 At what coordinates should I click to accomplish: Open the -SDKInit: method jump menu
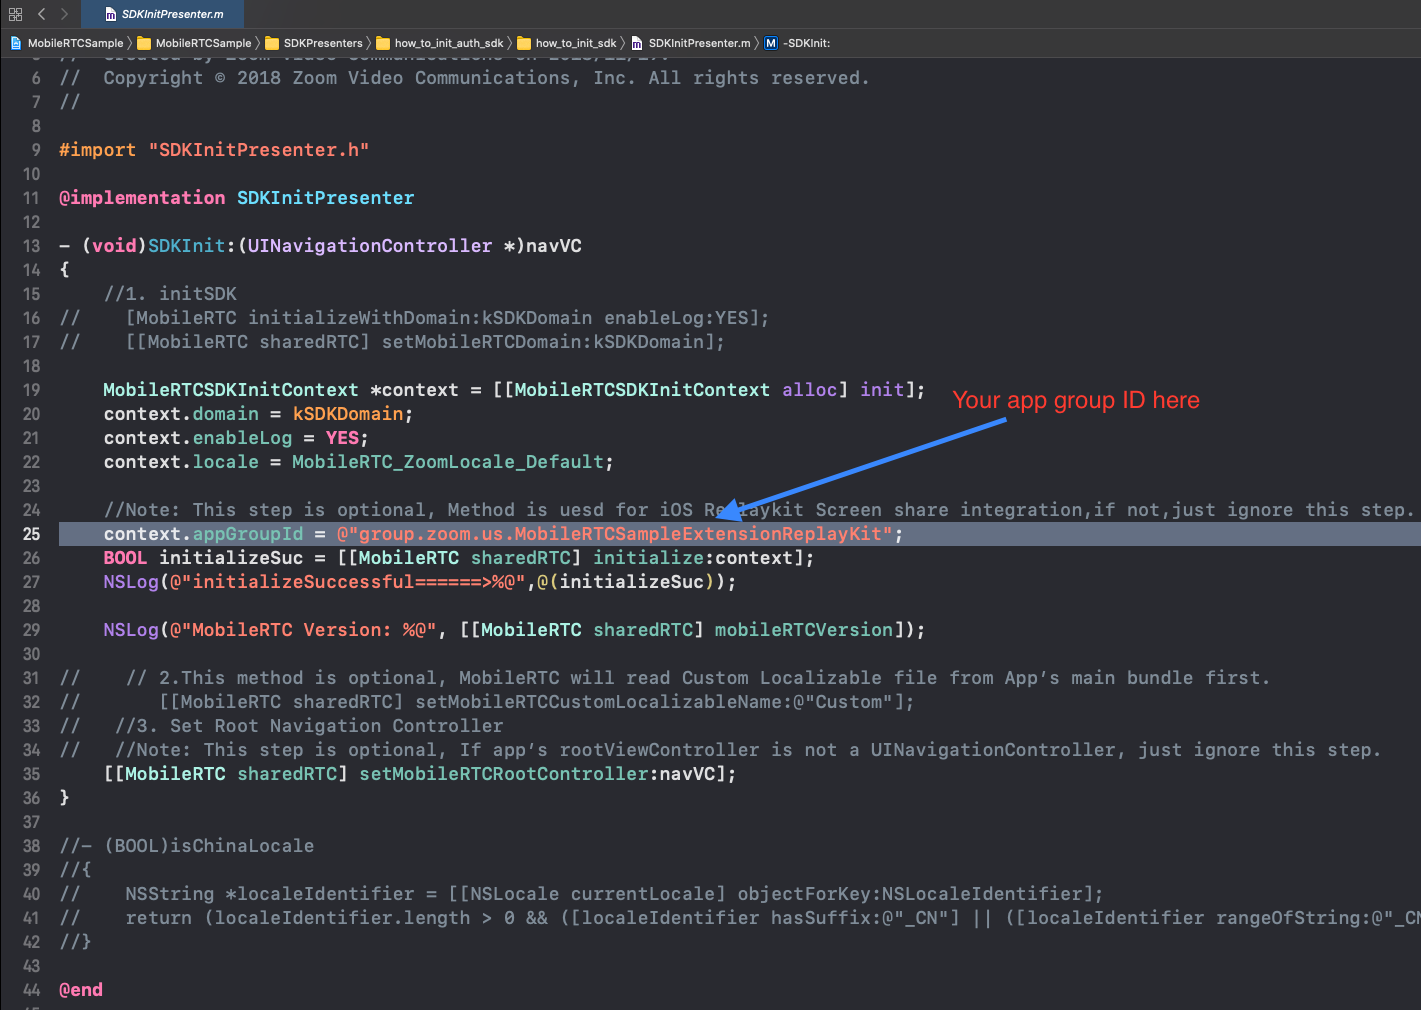coord(806,43)
